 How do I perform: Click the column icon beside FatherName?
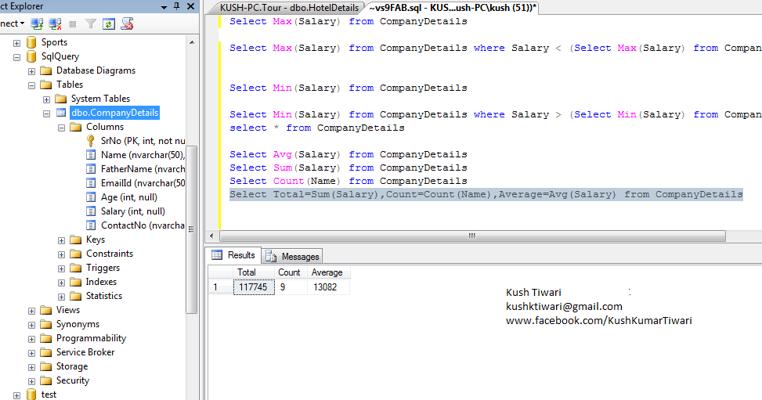(x=90, y=169)
